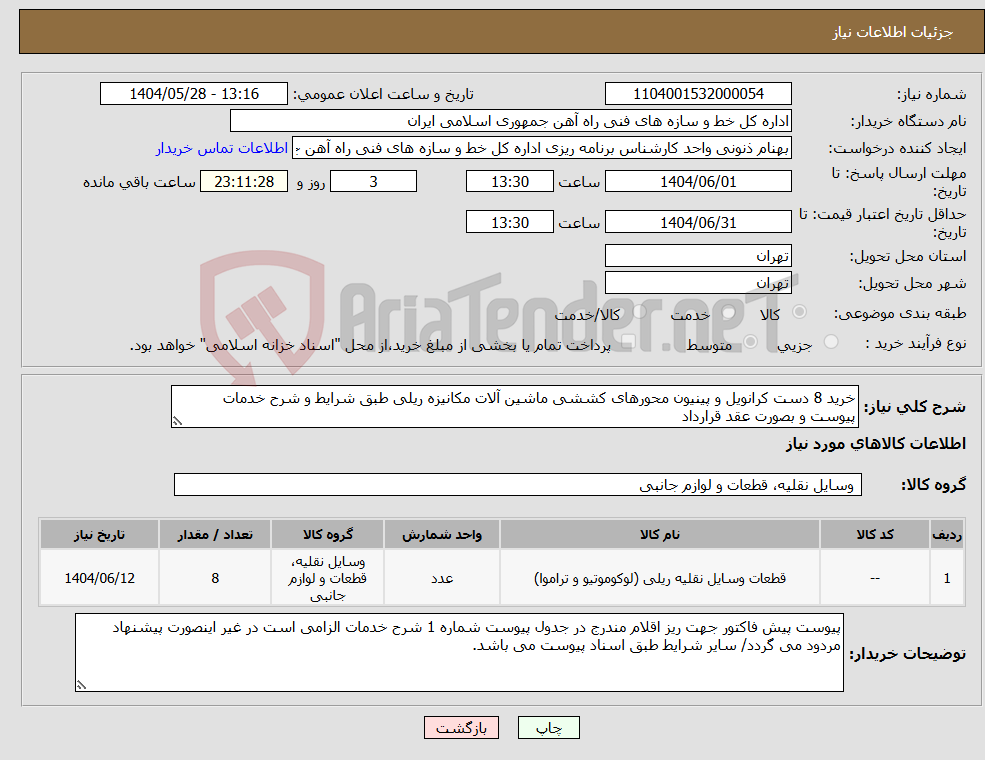Image resolution: width=985 pixels, height=760 pixels.
Task: Click the announcement date-time field 1404/05/28
Action: click(193, 94)
